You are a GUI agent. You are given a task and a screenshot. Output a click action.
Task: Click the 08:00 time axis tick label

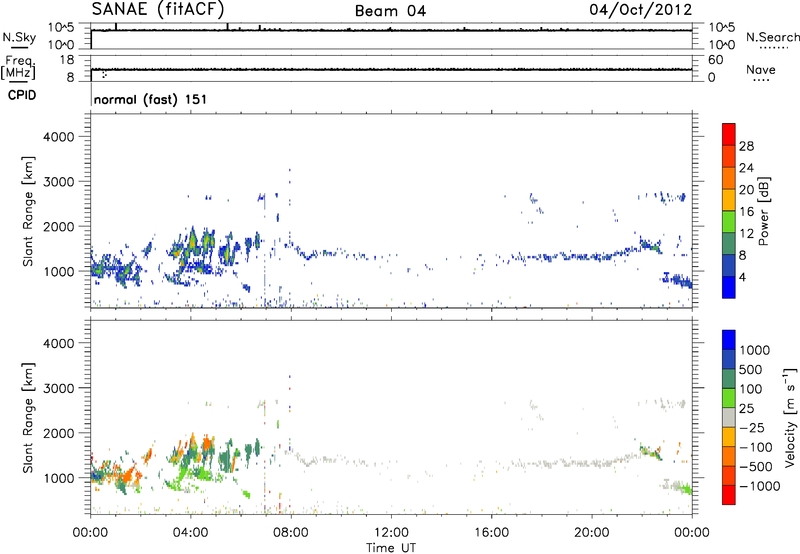(x=291, y=533)
